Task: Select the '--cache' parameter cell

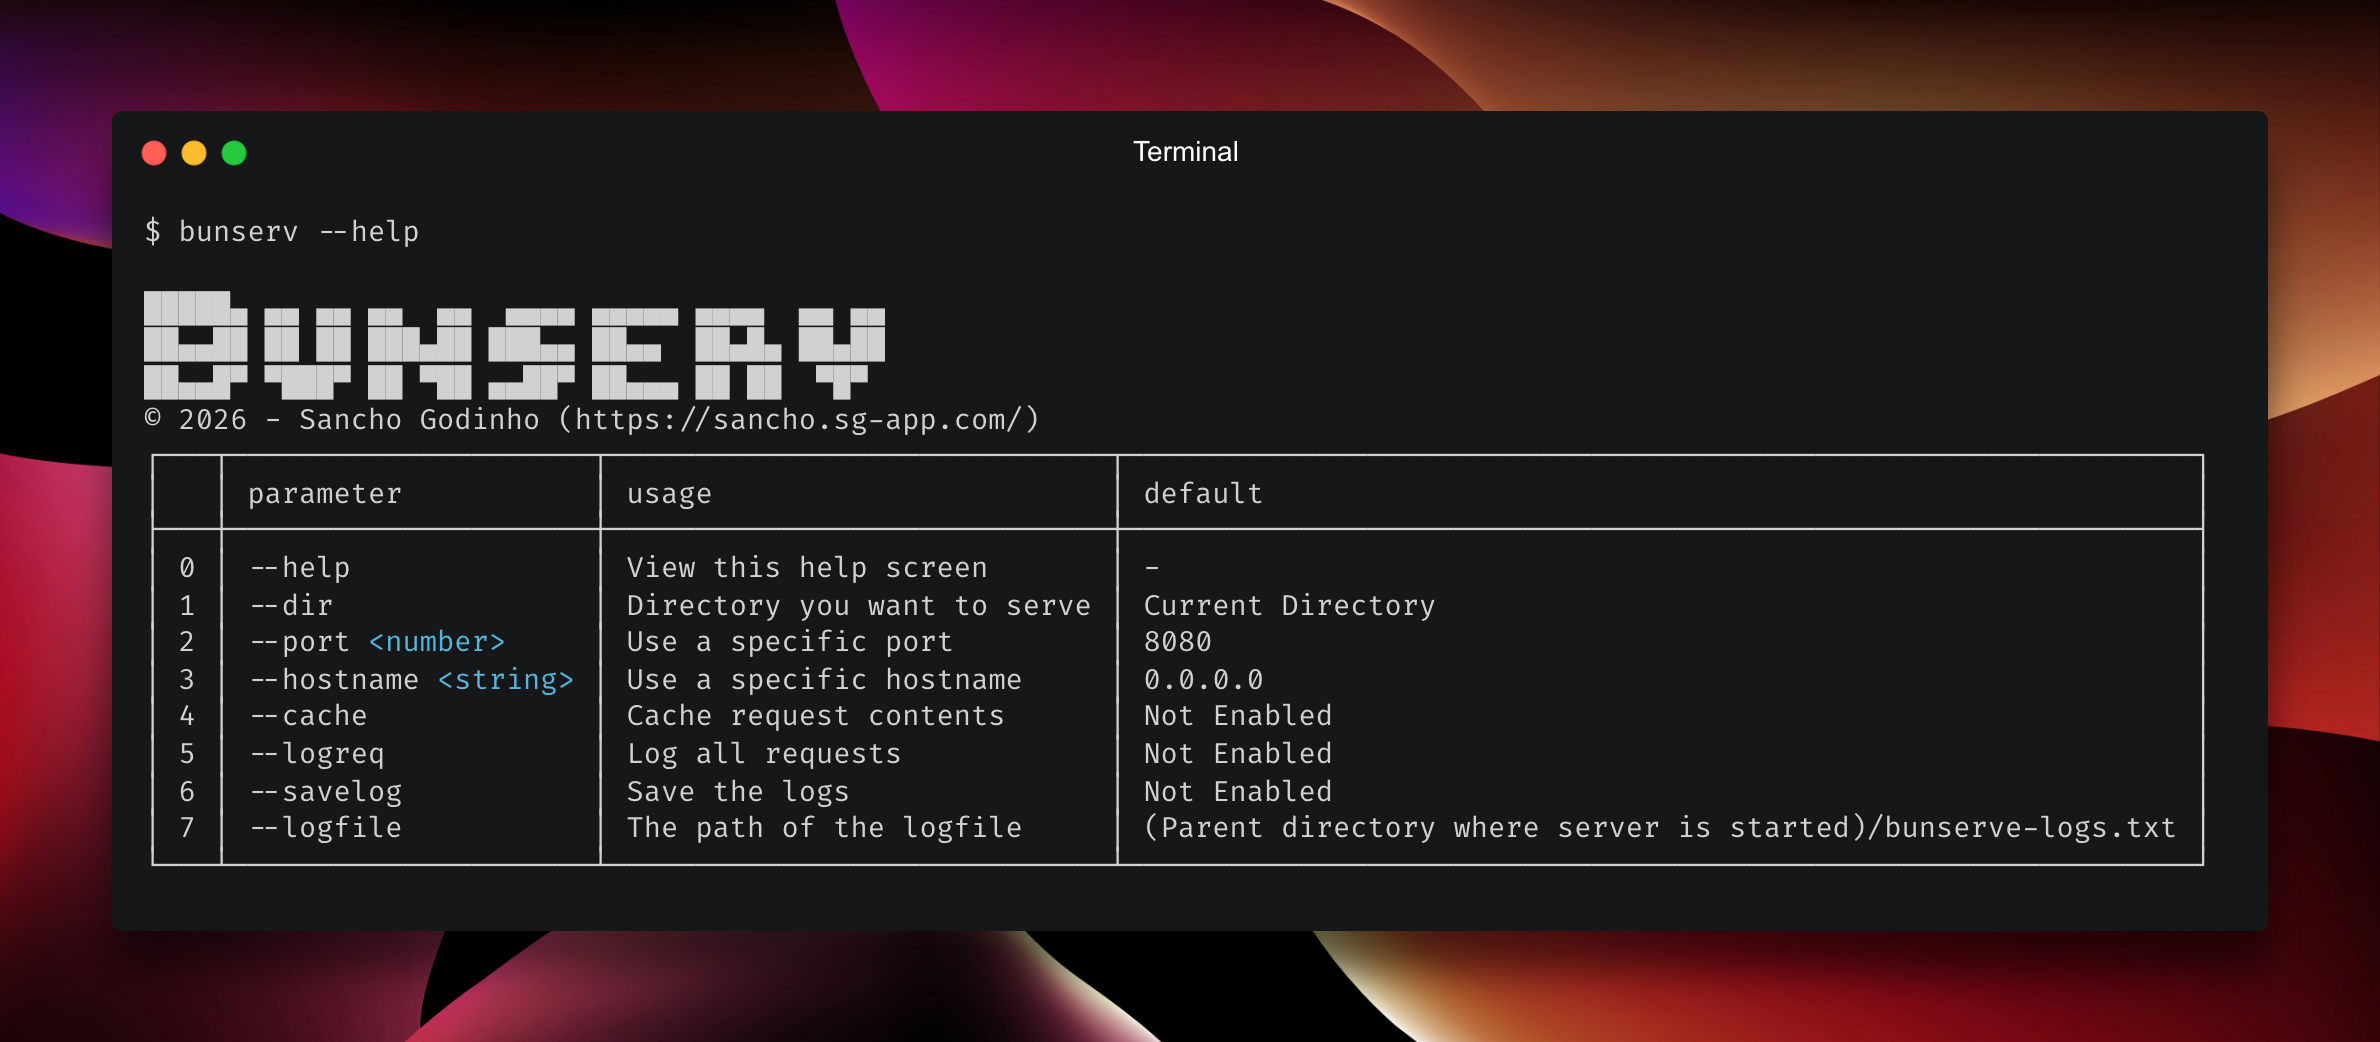Action: [309, 716]
